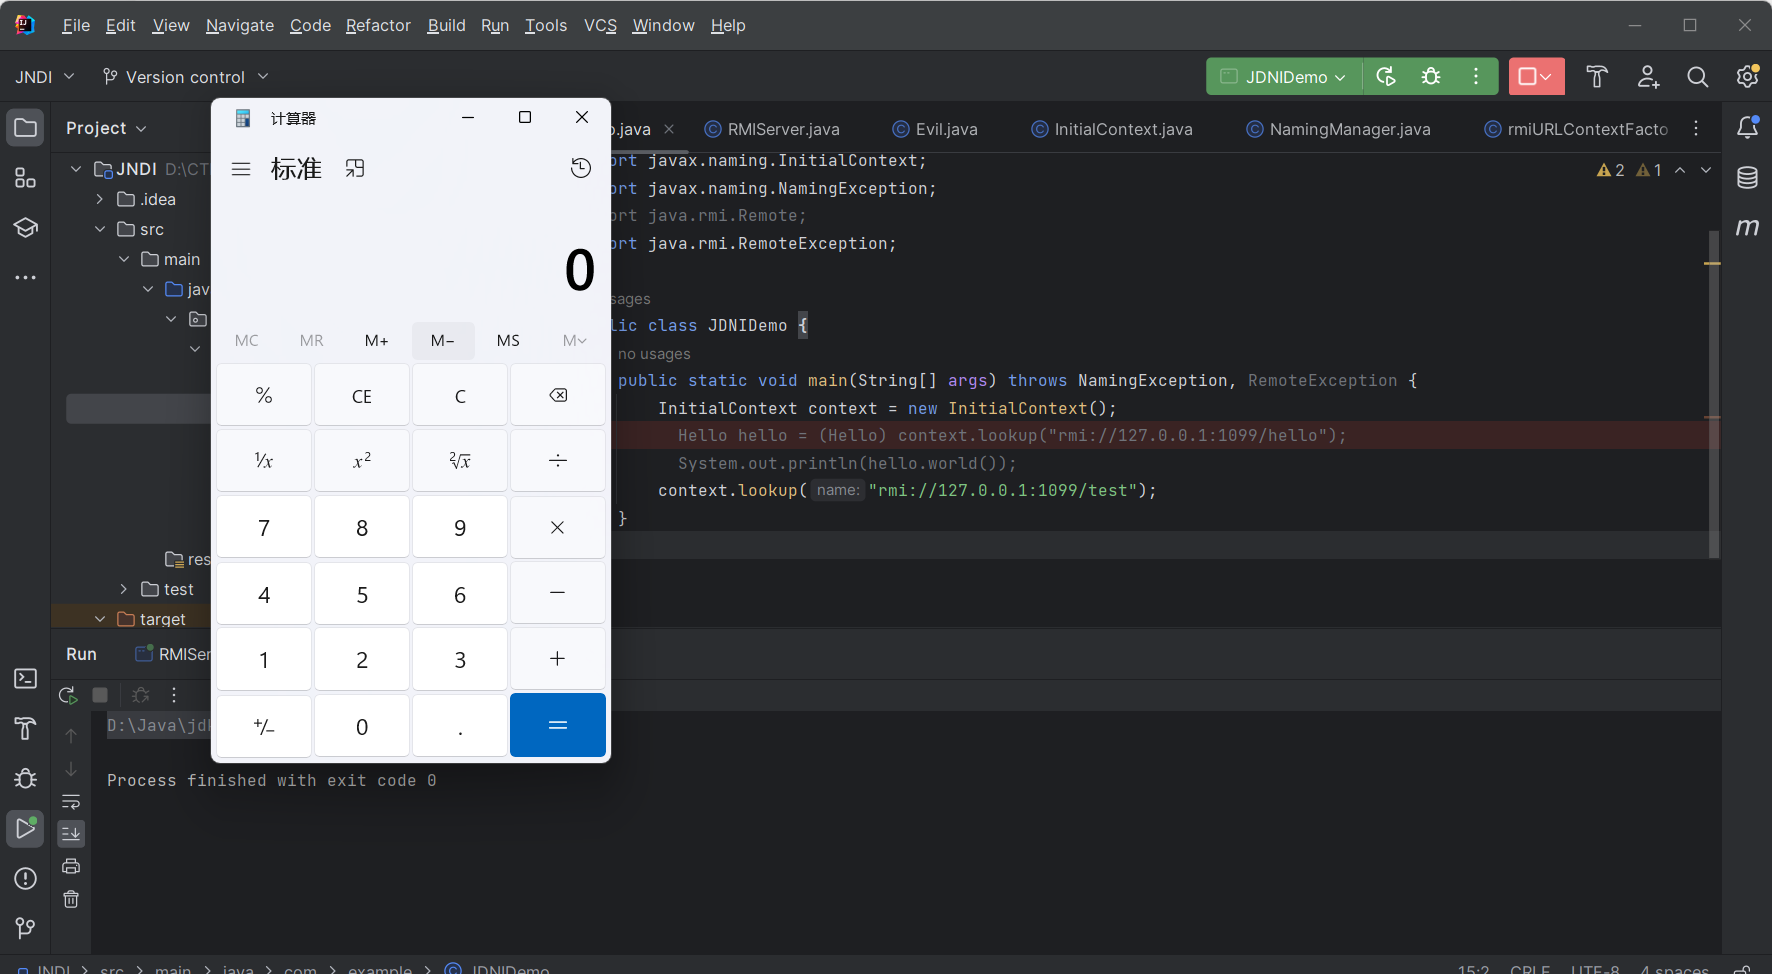
Task: Toggle soft-wrap in Run console
Action: pos(71,802)
